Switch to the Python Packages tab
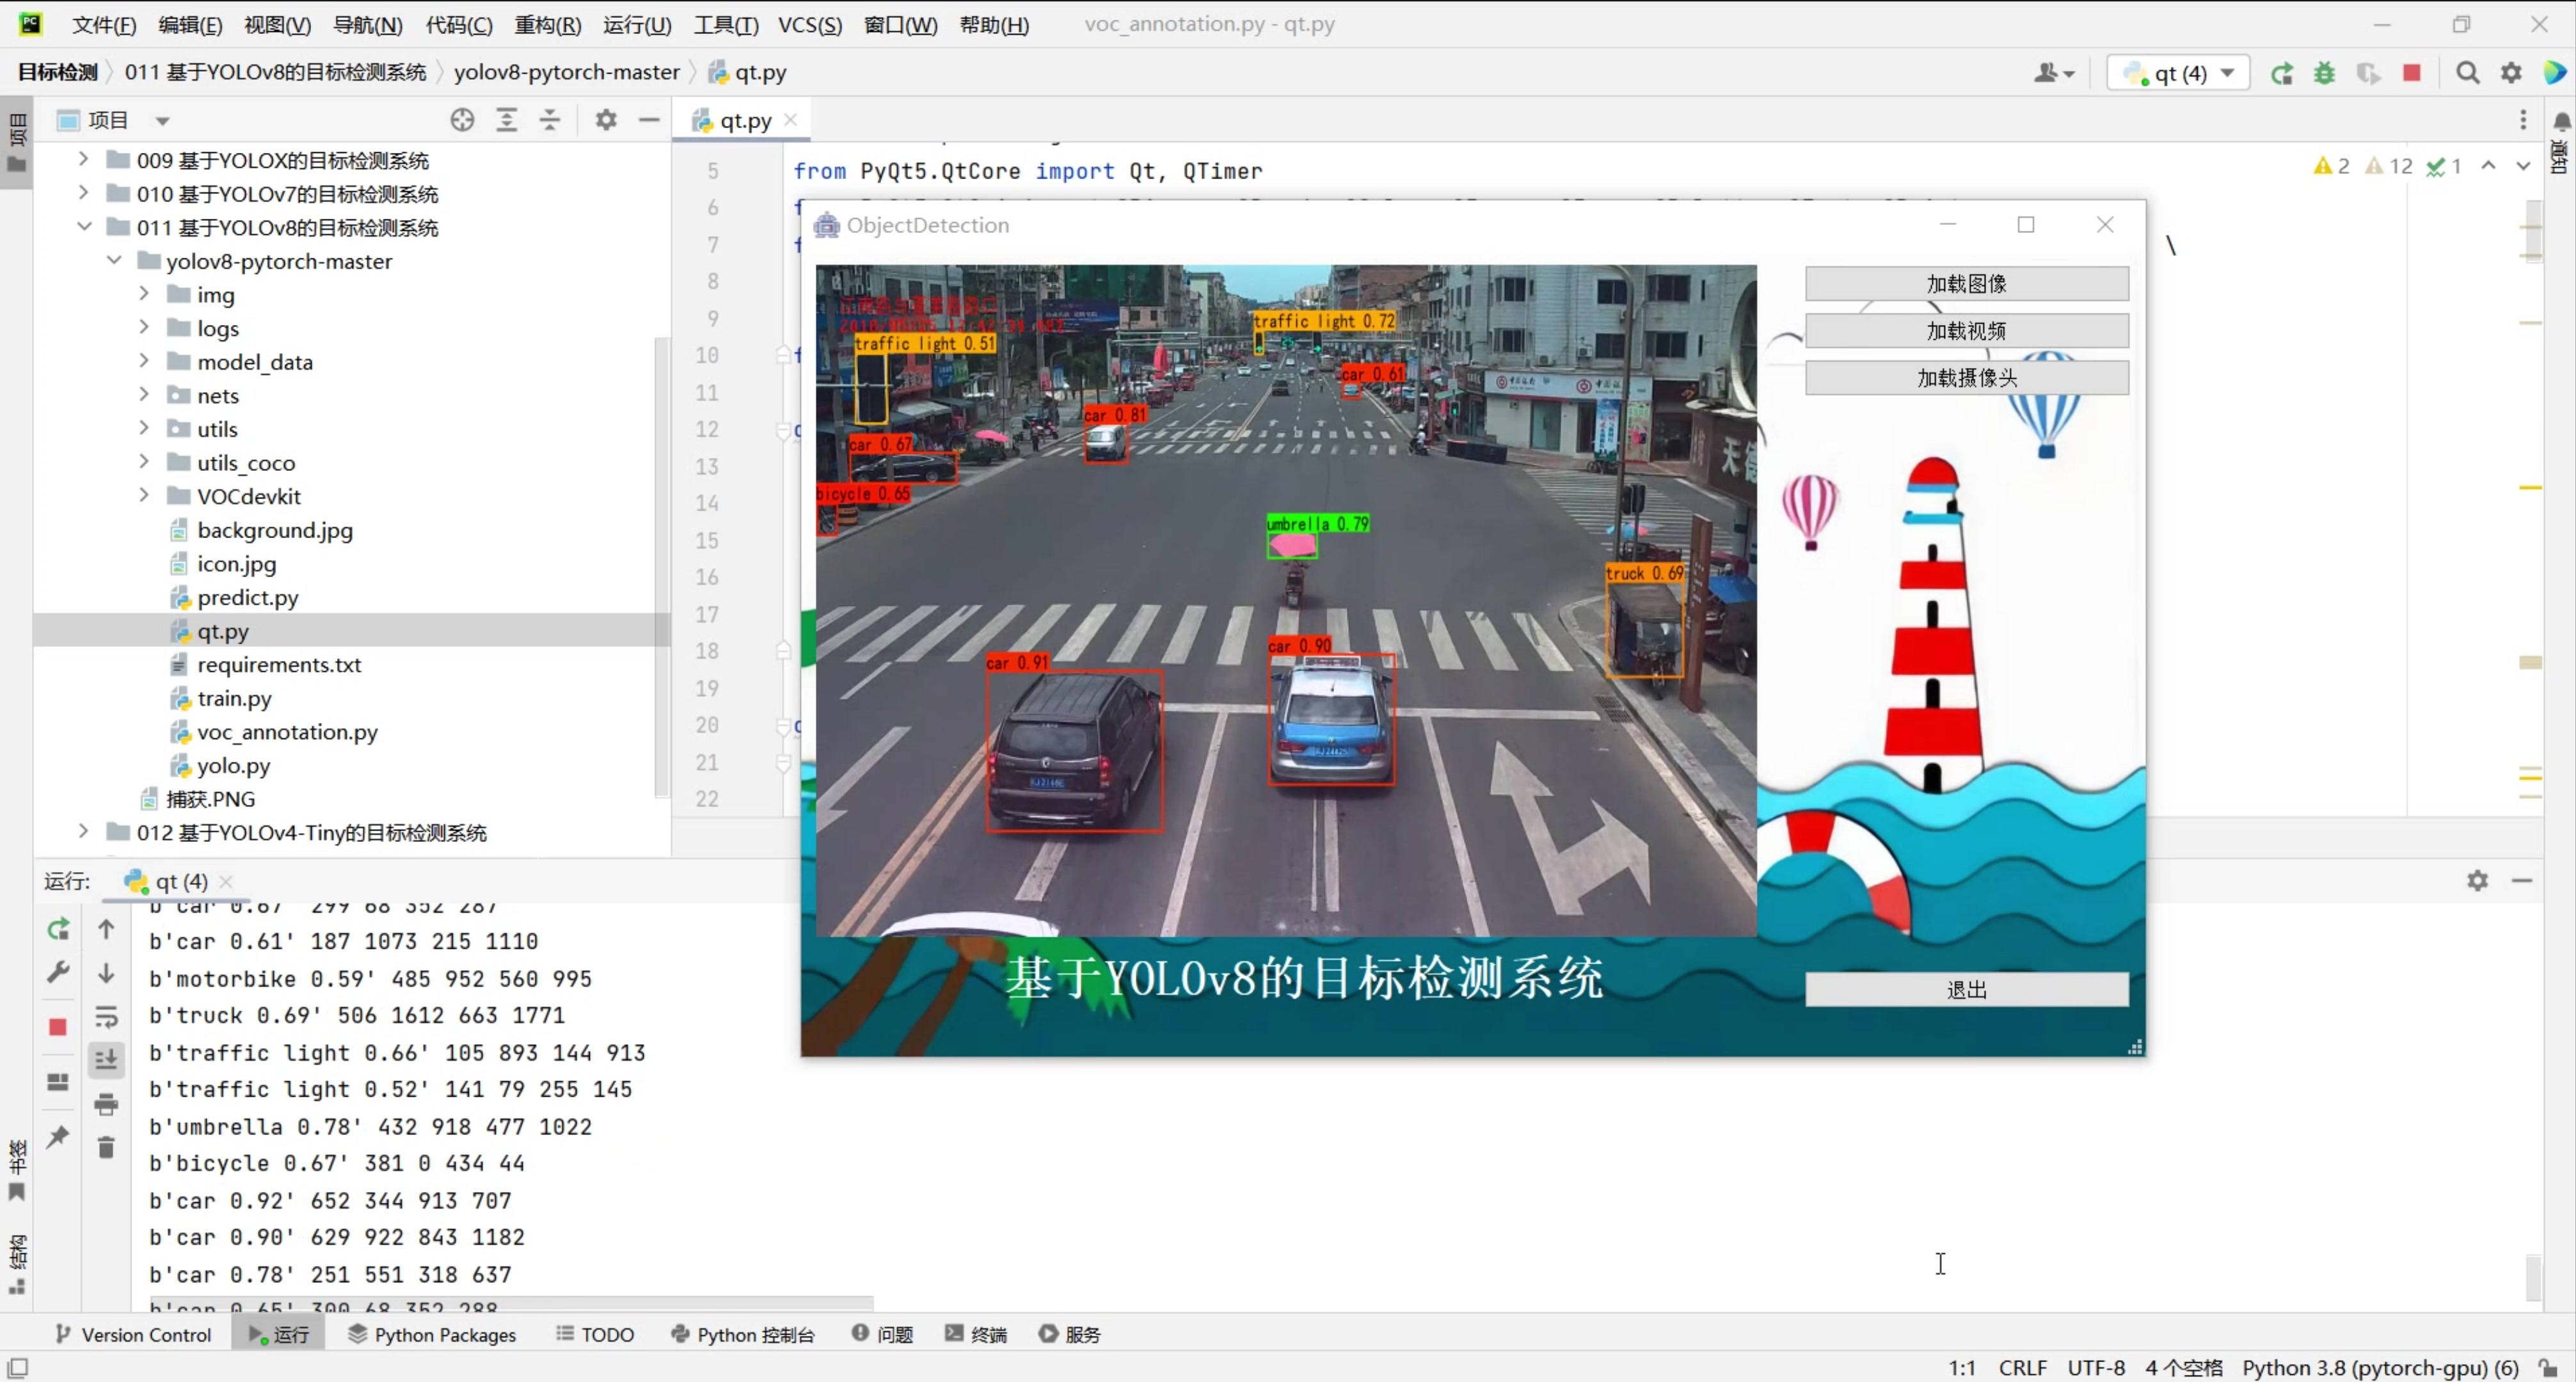 click(432, 1334)
